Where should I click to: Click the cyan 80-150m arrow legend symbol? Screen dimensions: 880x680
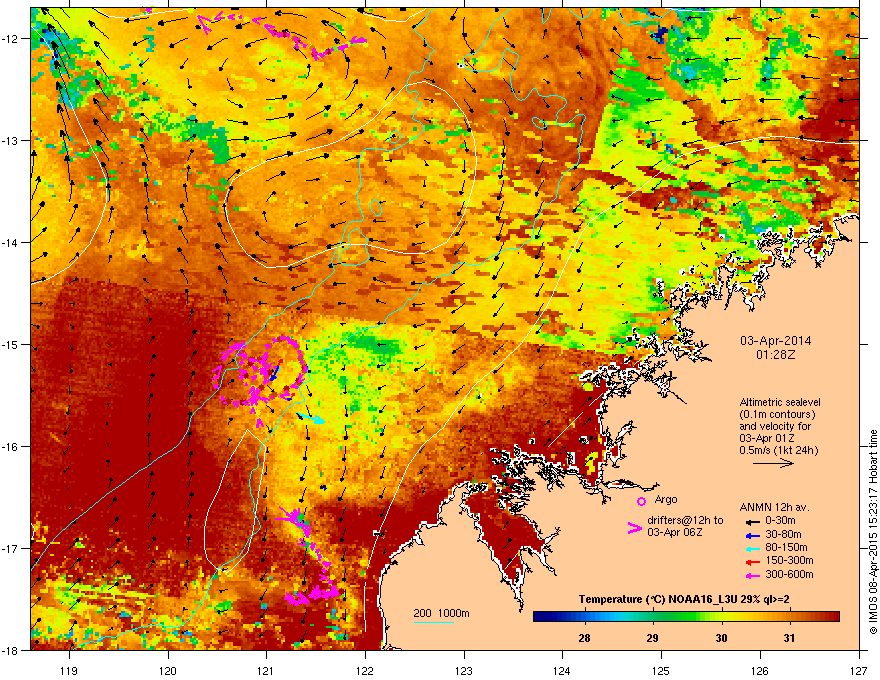(x=751, y=548)
